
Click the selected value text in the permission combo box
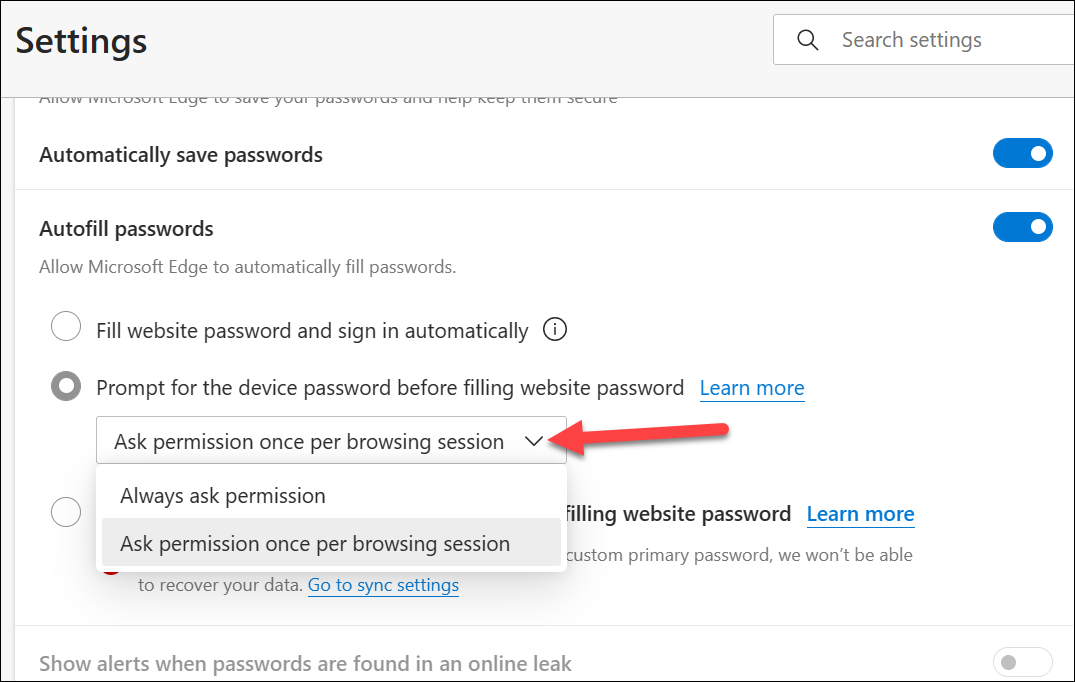pyautogui.click(x=309, y=442)
